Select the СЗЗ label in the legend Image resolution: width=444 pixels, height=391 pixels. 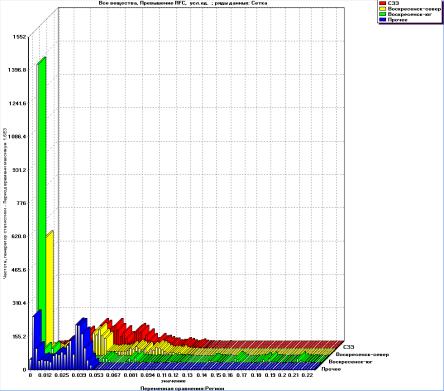(x=392, y=3)
